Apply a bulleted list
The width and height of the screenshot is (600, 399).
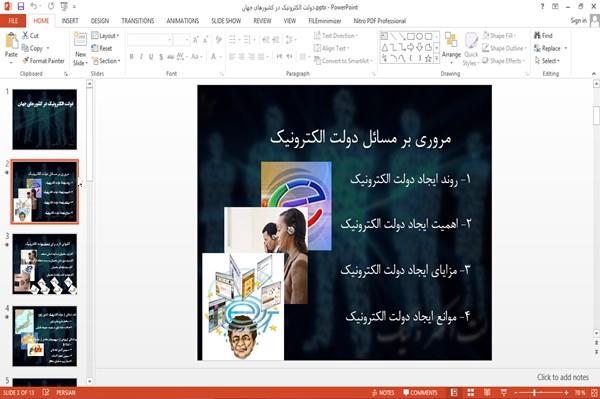click(232, 39)
